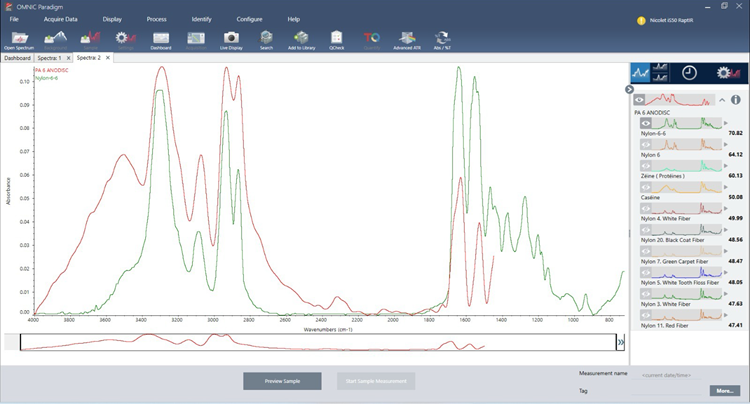This screenshot has width=750, height=404.
Task: Switch to the Dashboard tab
Action: click(17, 58)
